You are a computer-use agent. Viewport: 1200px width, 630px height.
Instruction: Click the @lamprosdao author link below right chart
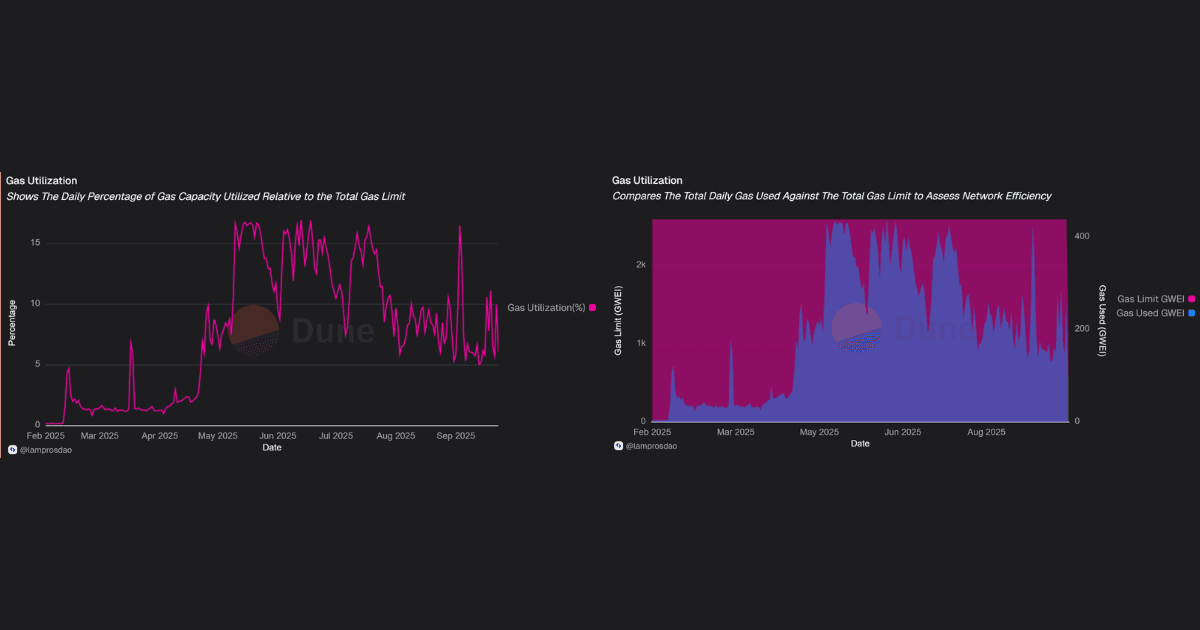coord(651,446)
